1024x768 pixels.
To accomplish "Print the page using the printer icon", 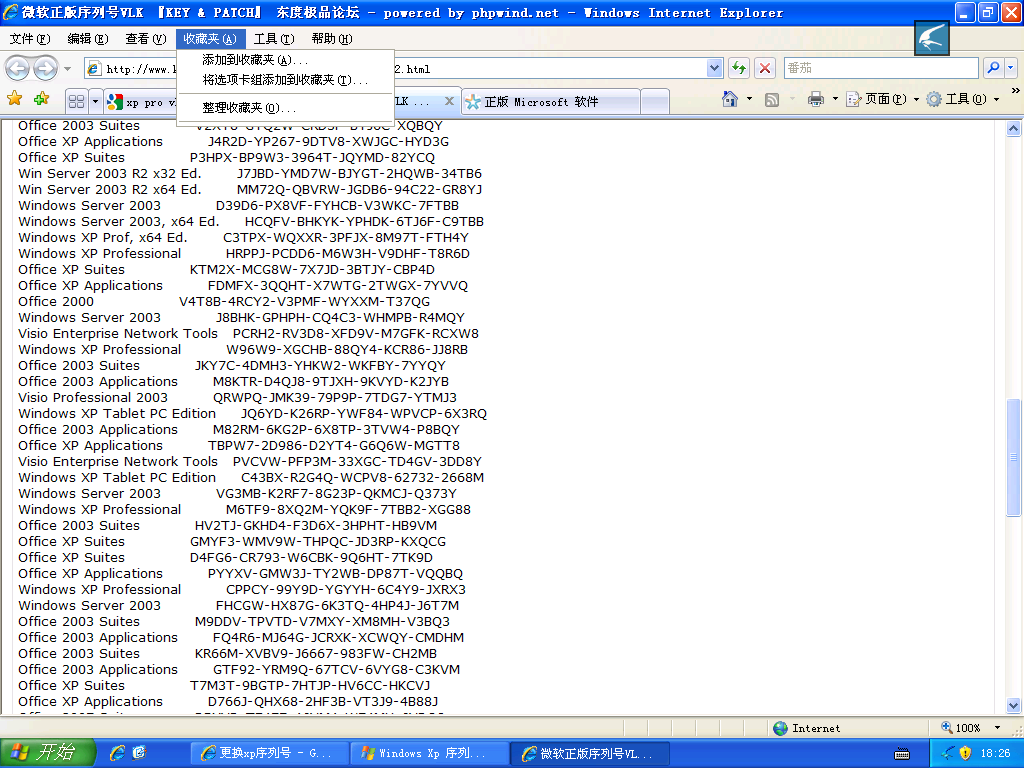I will [x=816, y=99].
